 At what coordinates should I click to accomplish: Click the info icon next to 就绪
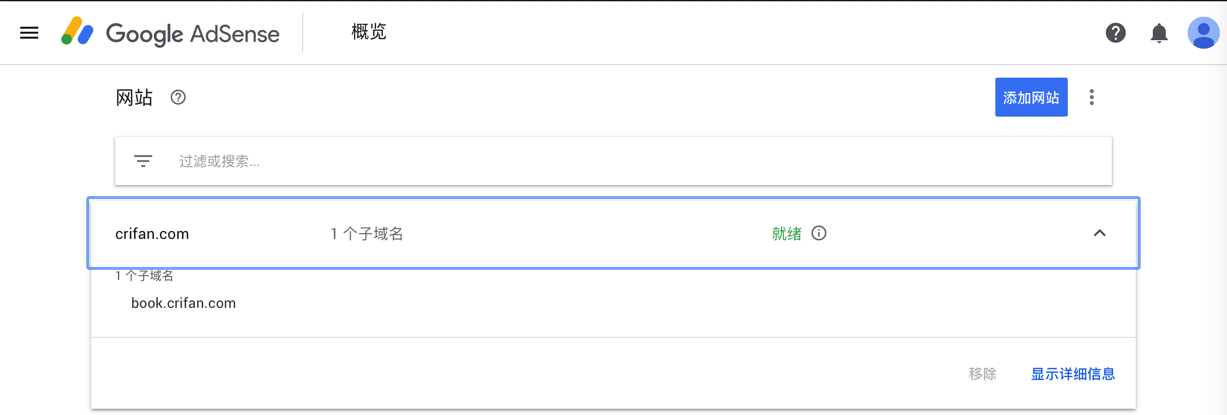pos(819,233)
